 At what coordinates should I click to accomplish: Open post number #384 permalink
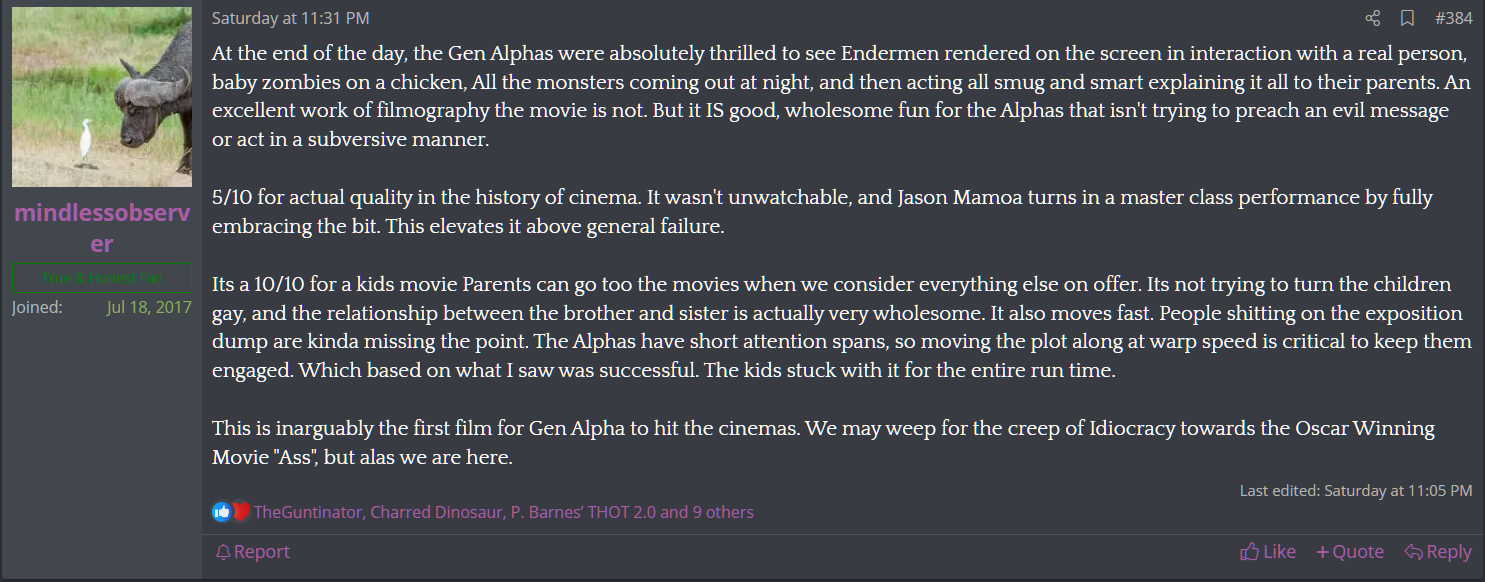1453,18
